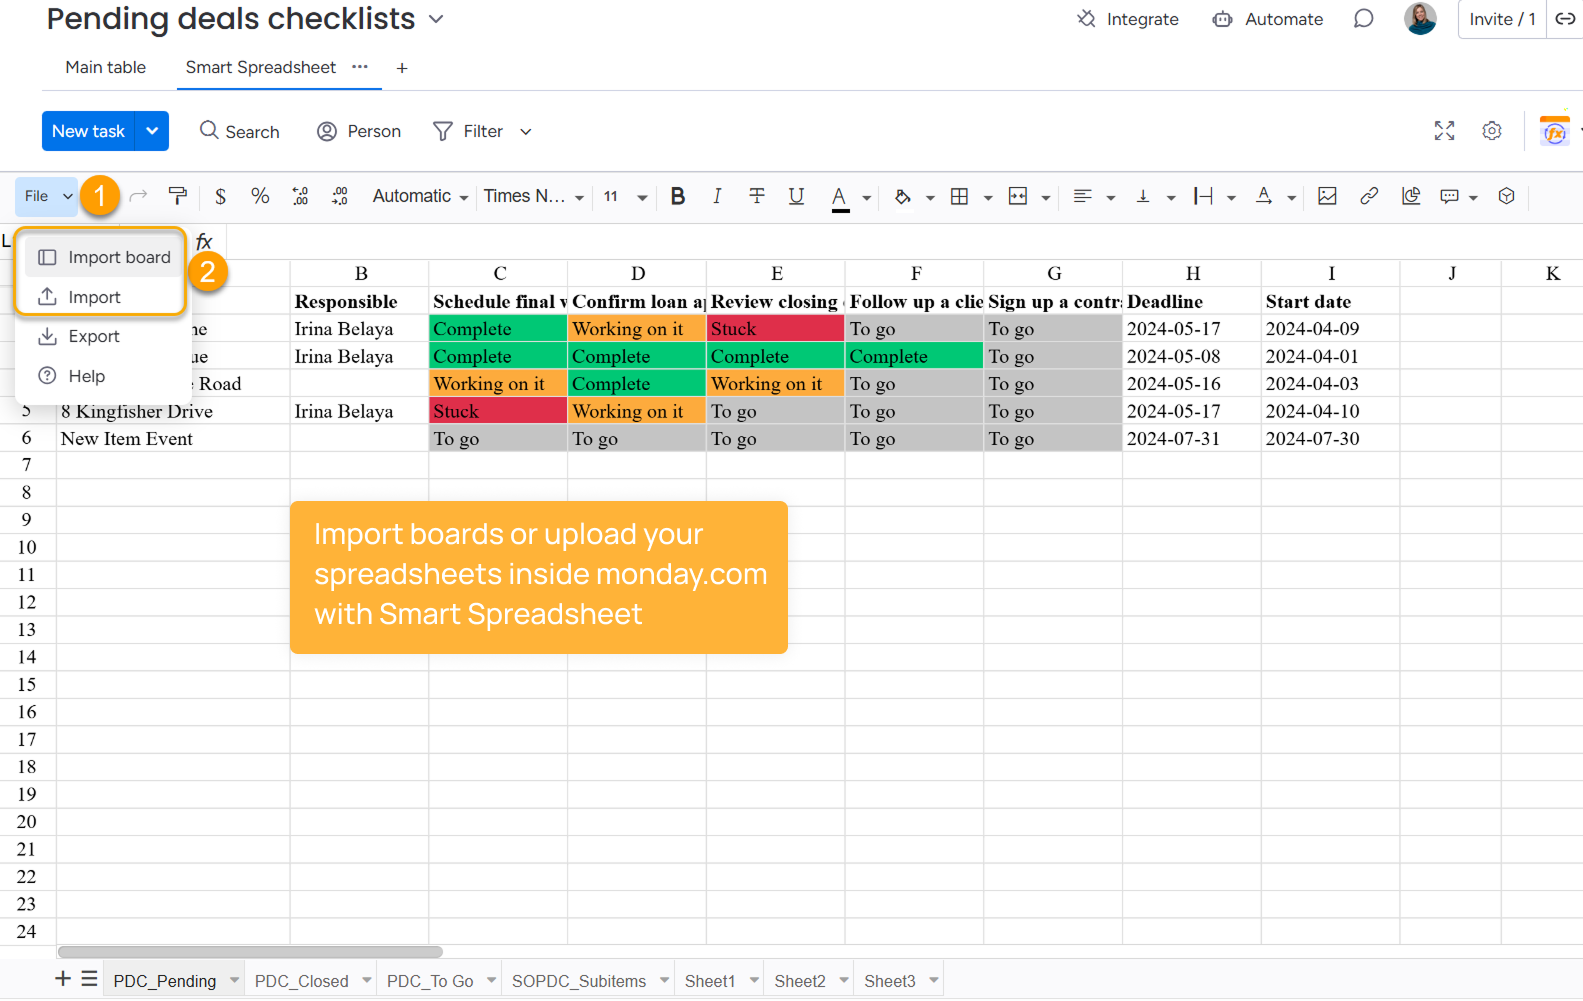Click the user avatar picture
The image size is (1583, 1001).
1420,18
